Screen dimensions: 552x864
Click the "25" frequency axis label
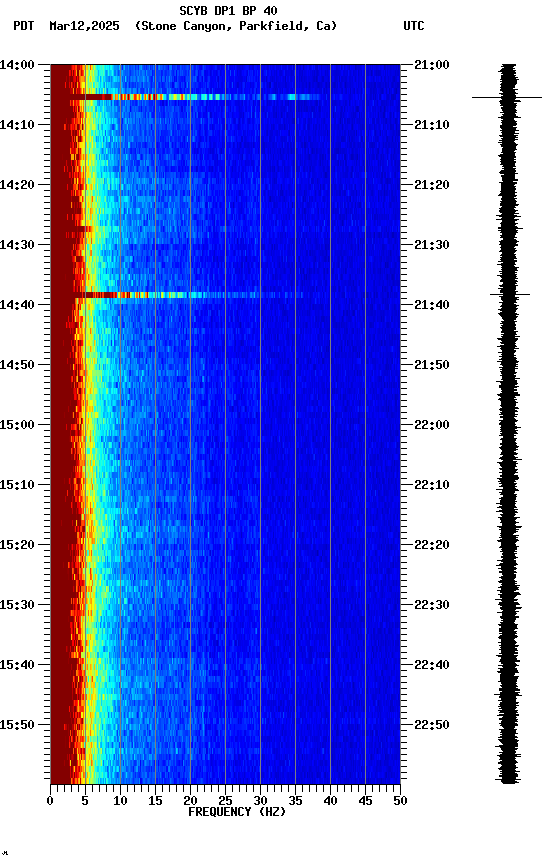pyautogui.click(x=225, y=801)
